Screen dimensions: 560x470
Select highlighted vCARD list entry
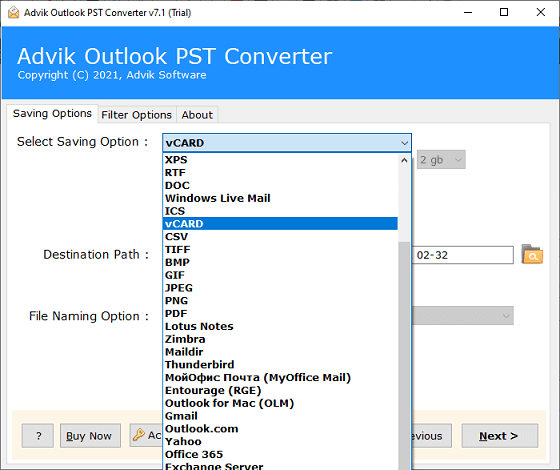coord(280,224)
